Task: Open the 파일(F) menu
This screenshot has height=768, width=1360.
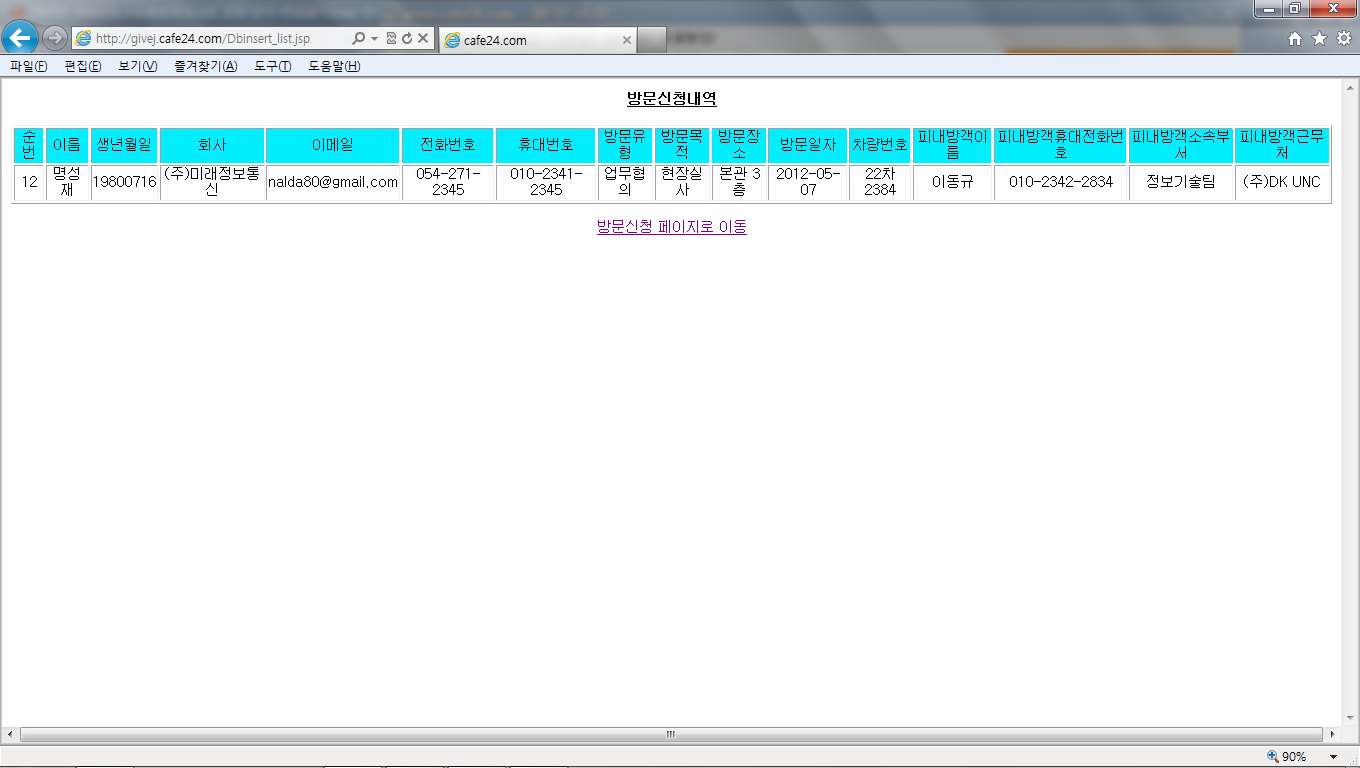Action: [x=28, y=66]
